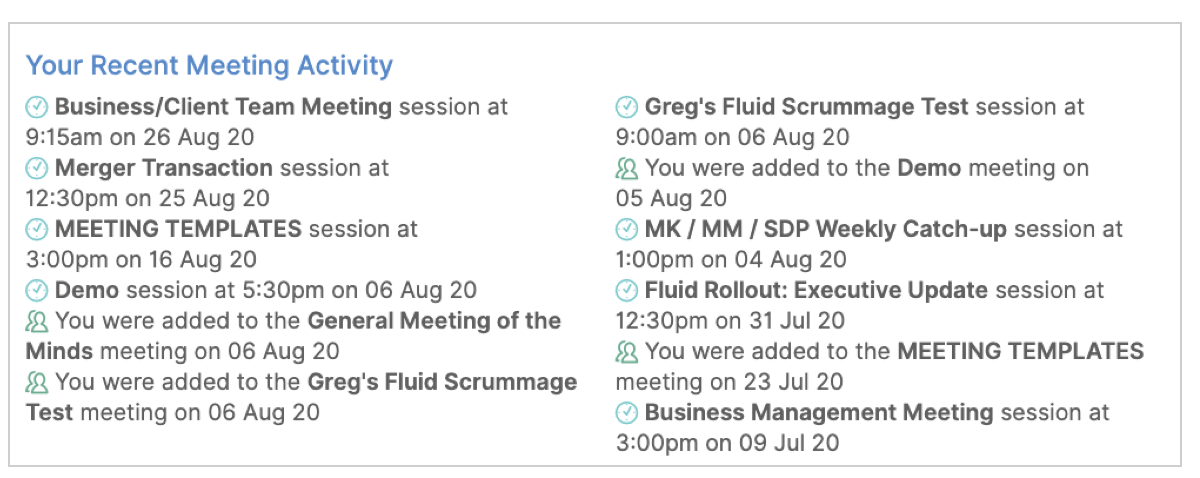This screenshot has width=1200, height=478.
Task: Click clock icon beside Greg's Fluid Scrummage Test session
Action: [x=627, y=107]
